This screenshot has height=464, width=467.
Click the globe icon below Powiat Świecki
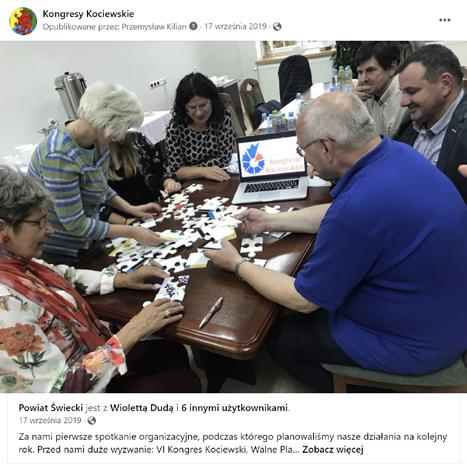pyautogui.click(x=92, y=420)
